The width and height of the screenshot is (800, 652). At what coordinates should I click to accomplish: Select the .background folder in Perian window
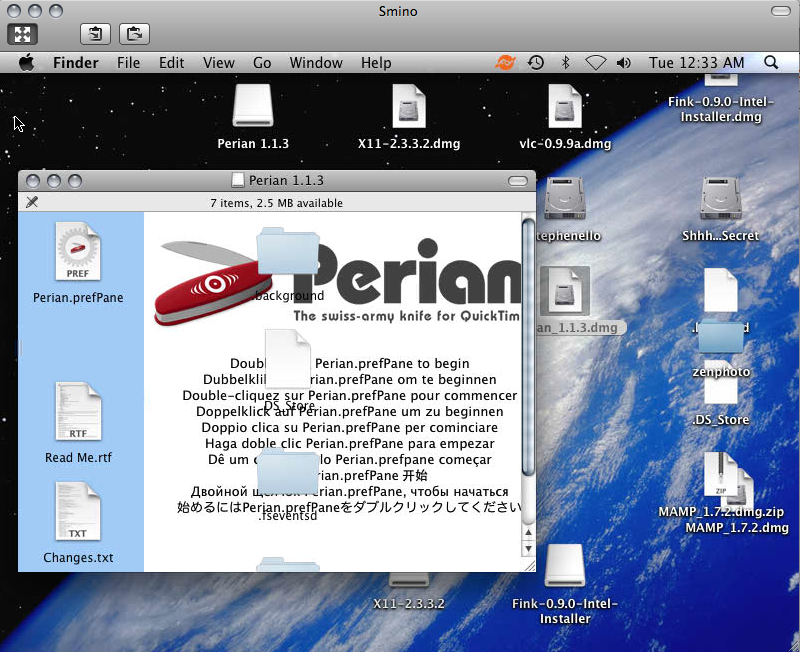pyautogui.click(x=288, y=252)
